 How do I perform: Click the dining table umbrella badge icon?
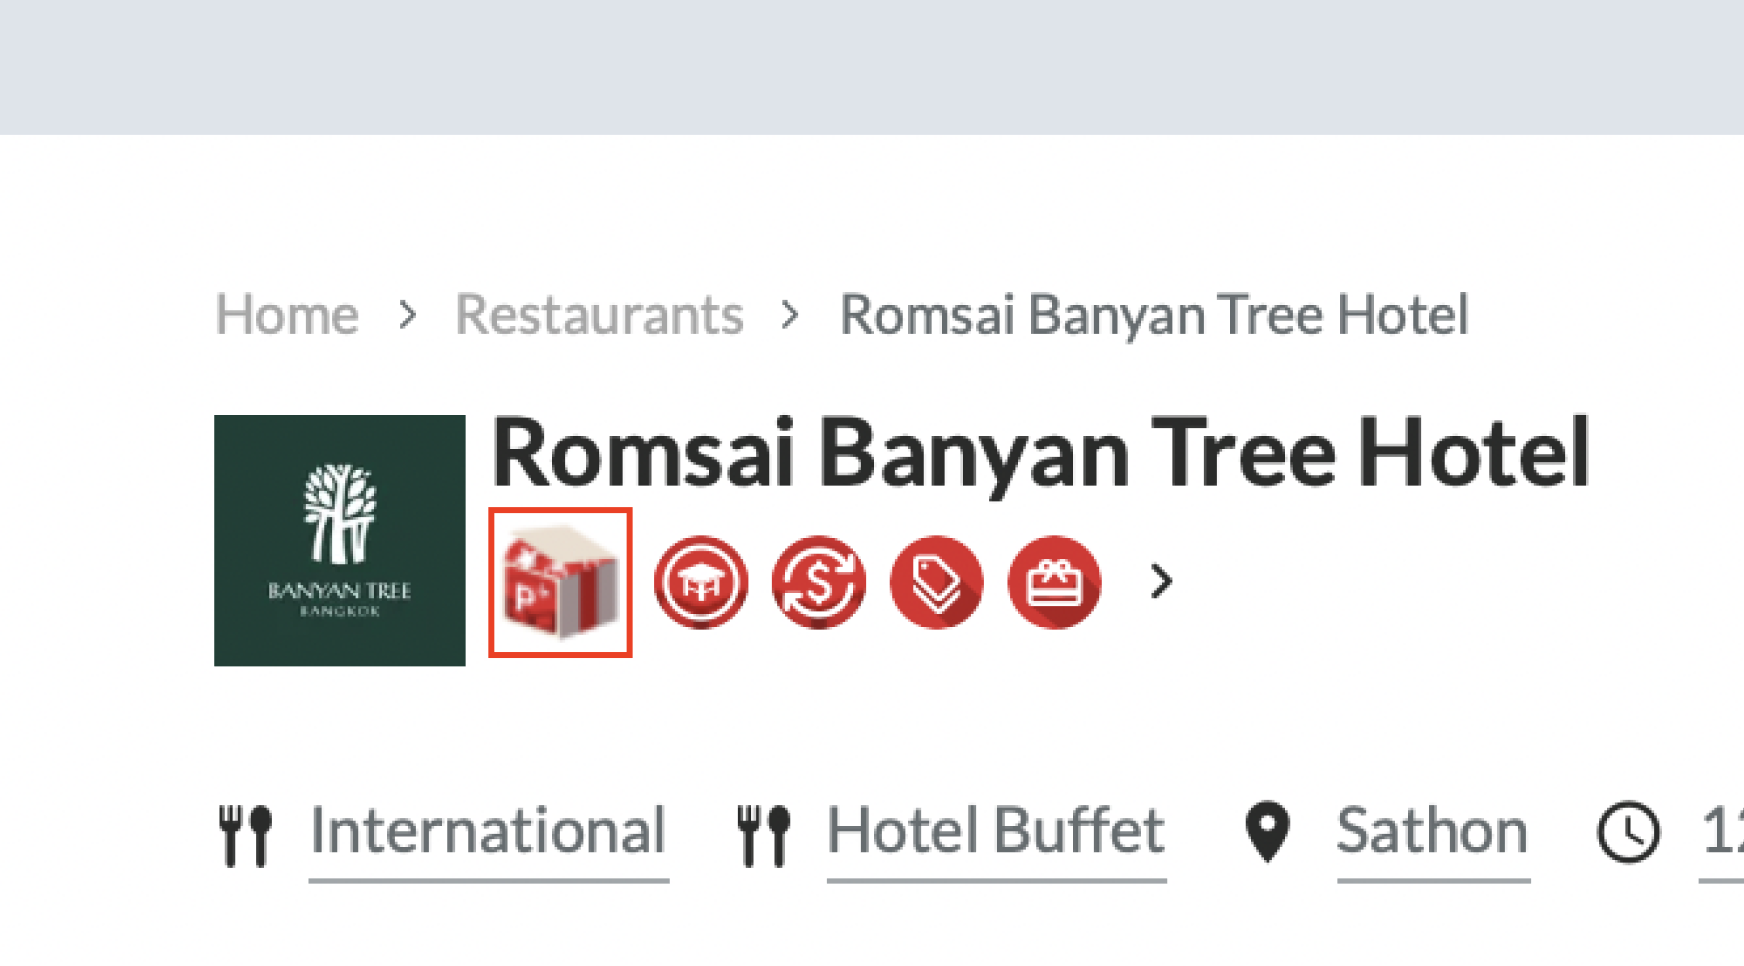click(701, 582)
